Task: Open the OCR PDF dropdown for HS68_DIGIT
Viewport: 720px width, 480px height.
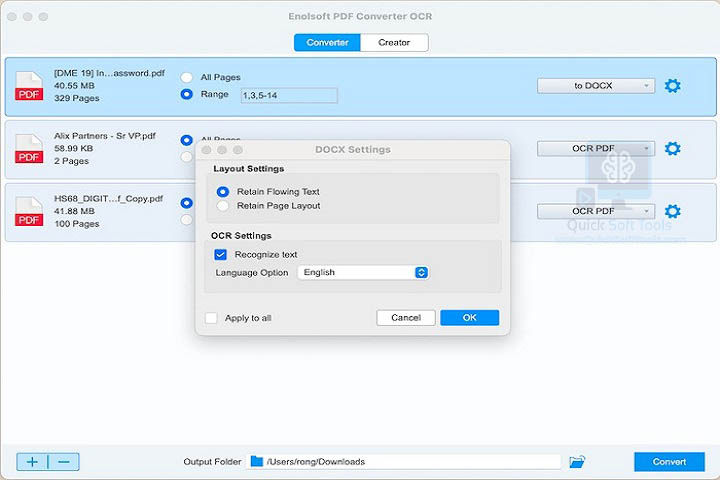Action: click(x=596, y=211)
